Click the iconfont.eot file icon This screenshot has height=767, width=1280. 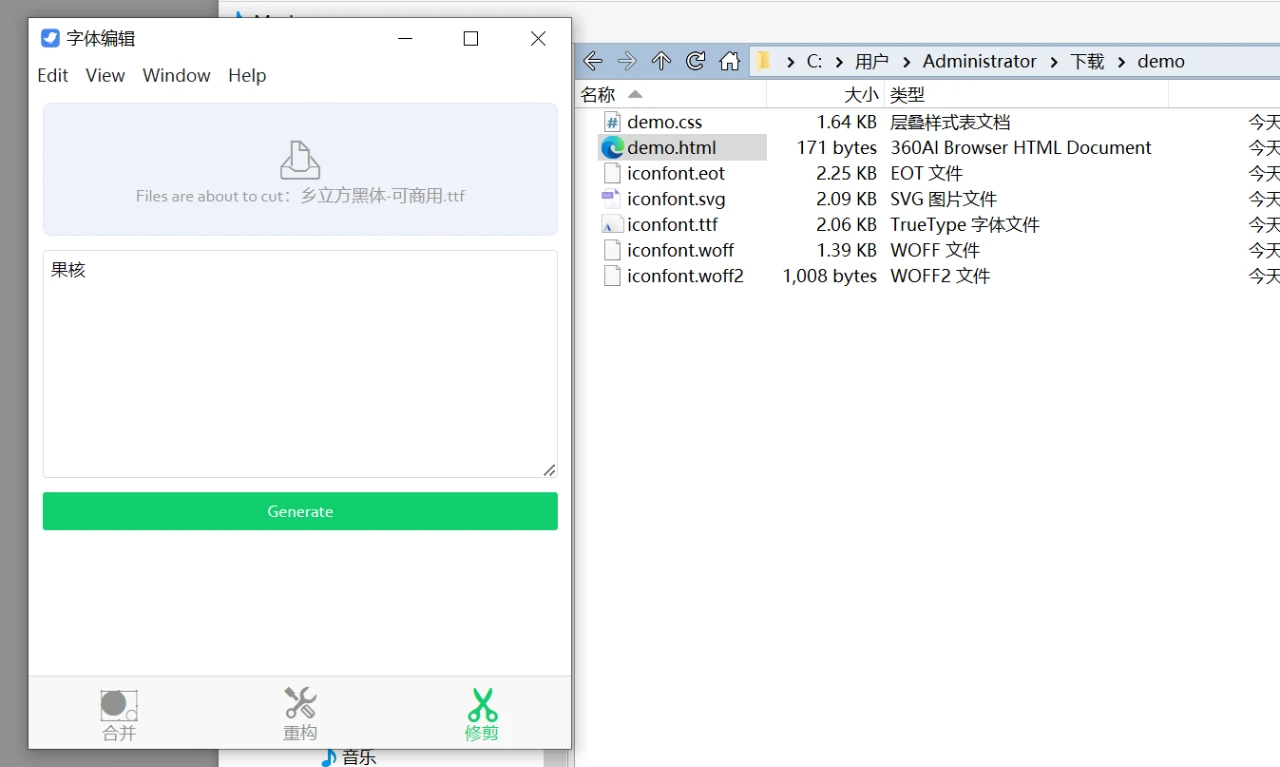[x=612, y=173]
